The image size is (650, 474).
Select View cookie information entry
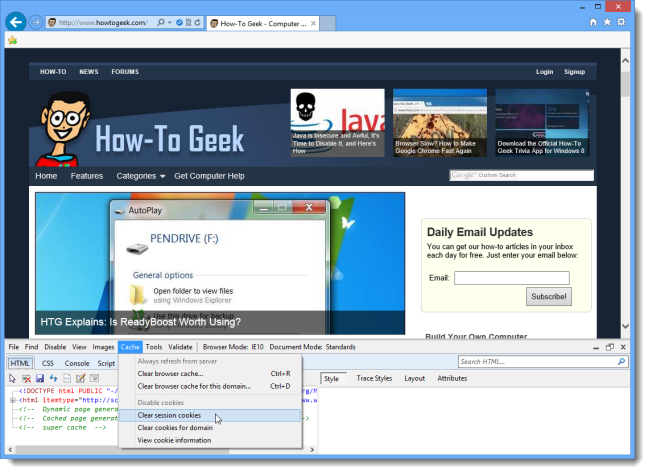(210, 440)
